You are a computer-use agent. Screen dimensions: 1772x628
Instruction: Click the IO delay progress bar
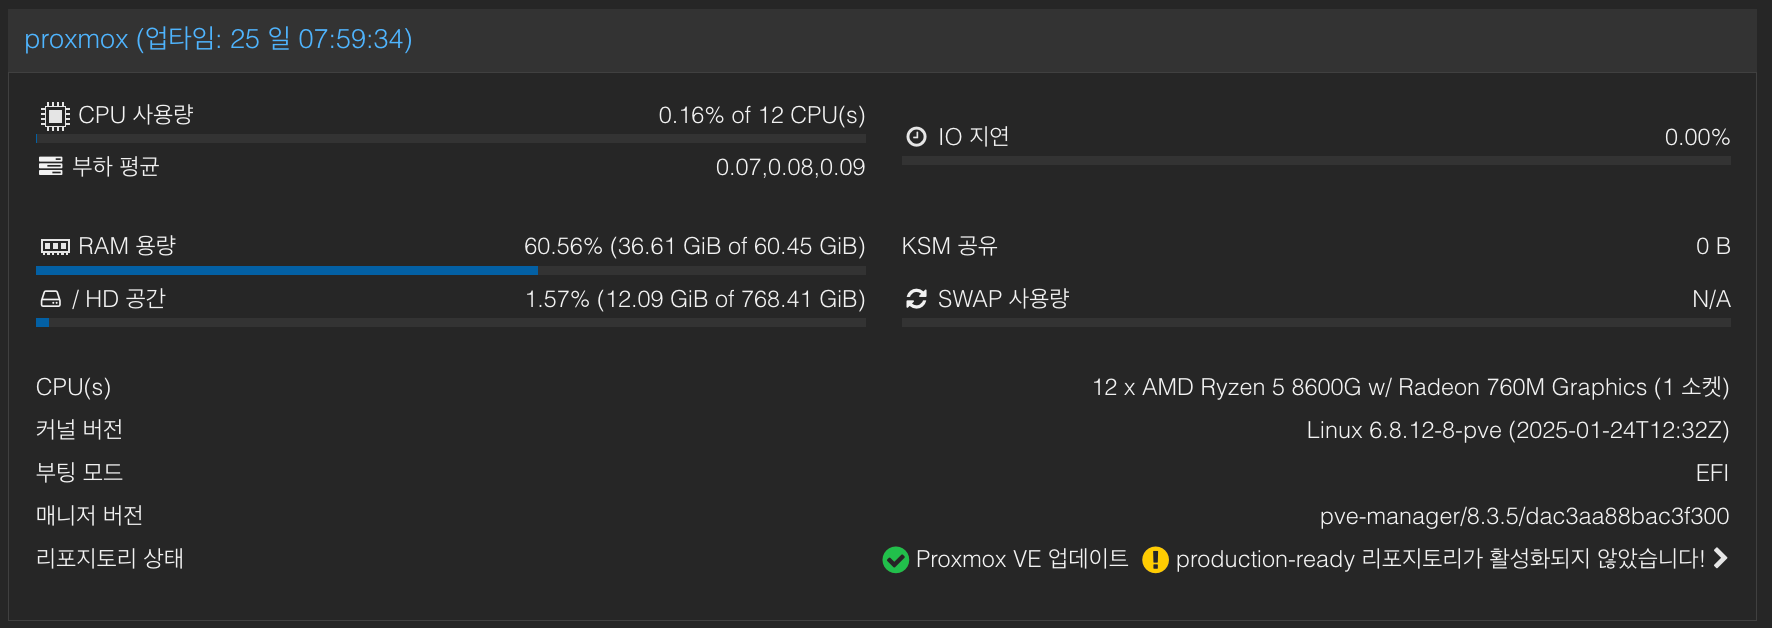[1315, 160]
